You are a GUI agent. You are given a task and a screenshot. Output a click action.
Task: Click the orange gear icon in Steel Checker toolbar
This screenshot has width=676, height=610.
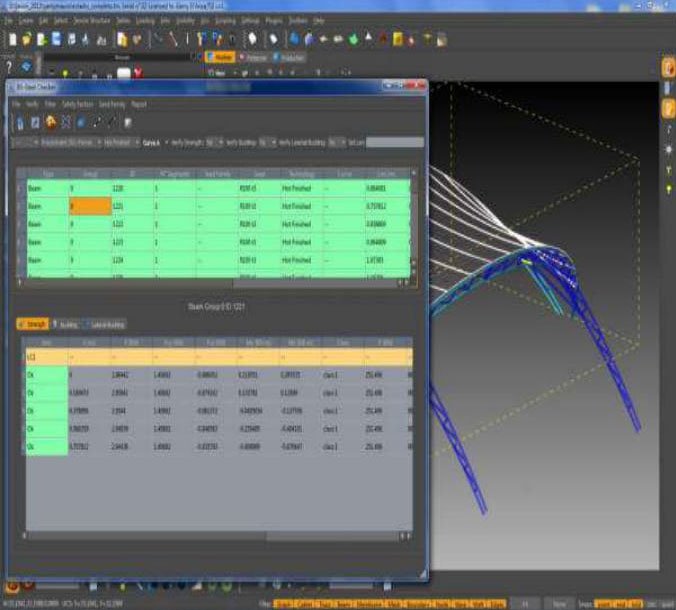coord(51,122)
